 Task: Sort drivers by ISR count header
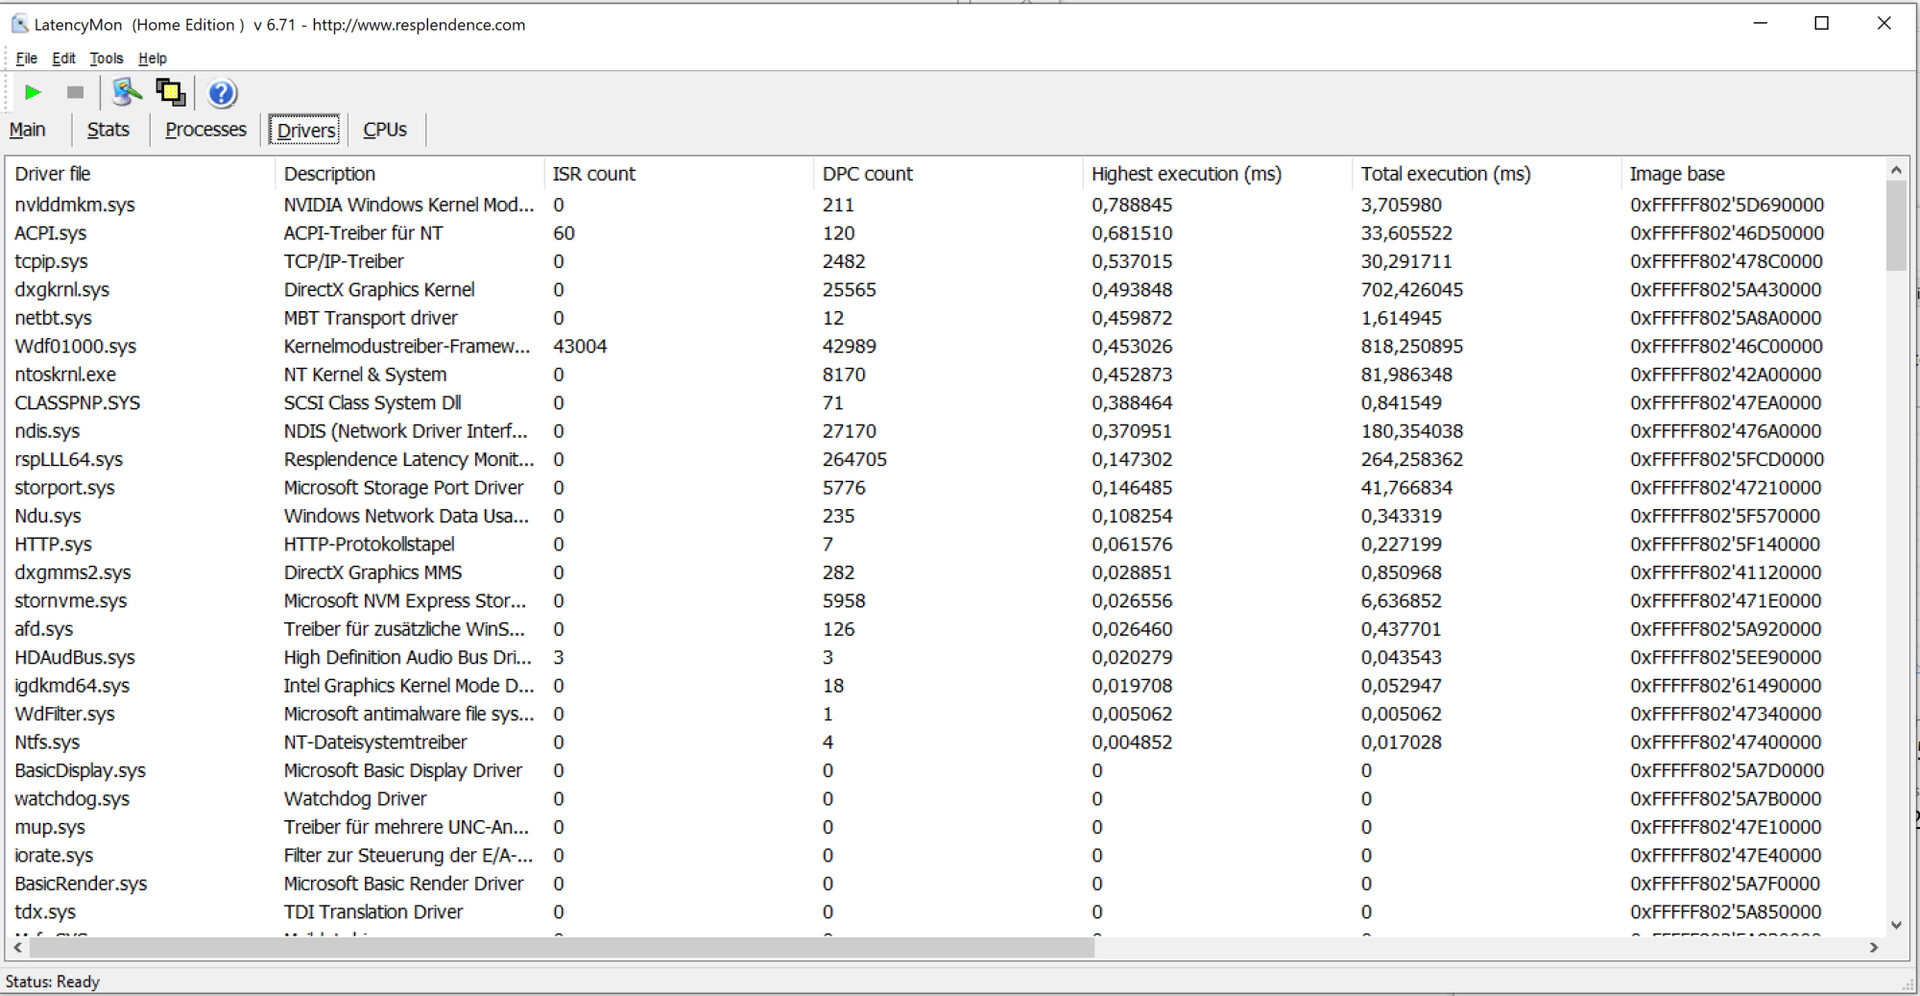594,174
